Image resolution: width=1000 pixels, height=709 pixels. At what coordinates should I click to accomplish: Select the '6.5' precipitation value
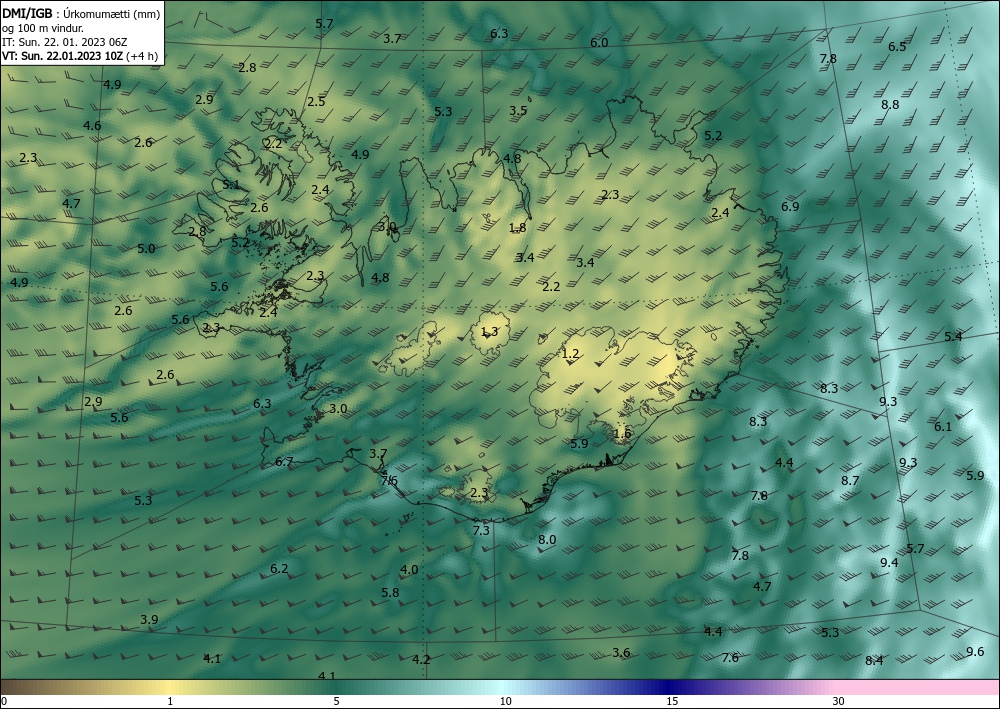click(x=897, y=47)
